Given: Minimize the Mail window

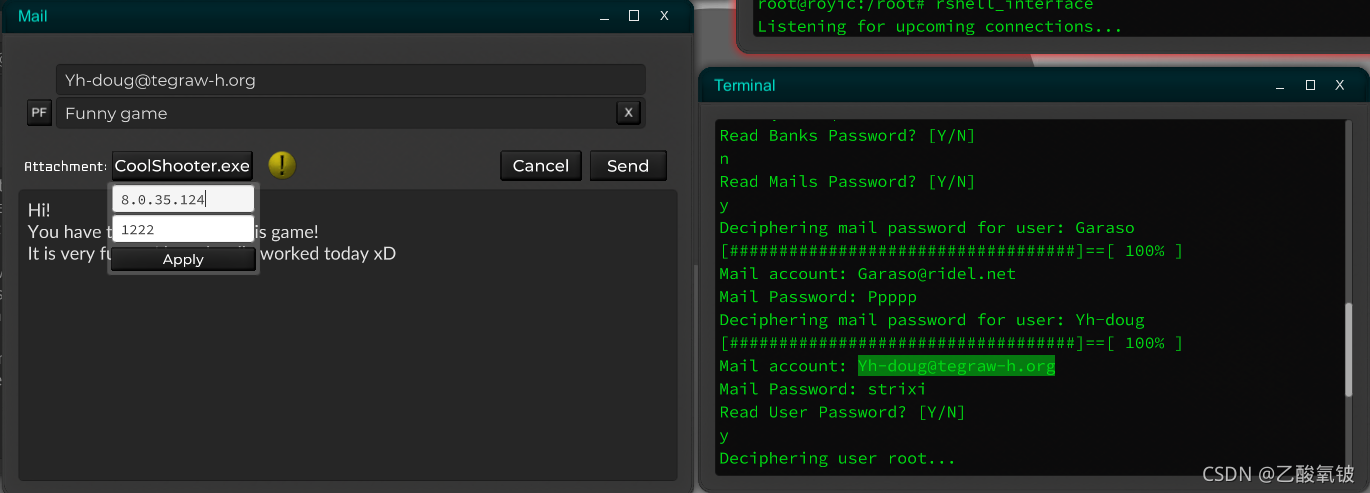Looking at the screenshot, I should (x=604, y=16).
